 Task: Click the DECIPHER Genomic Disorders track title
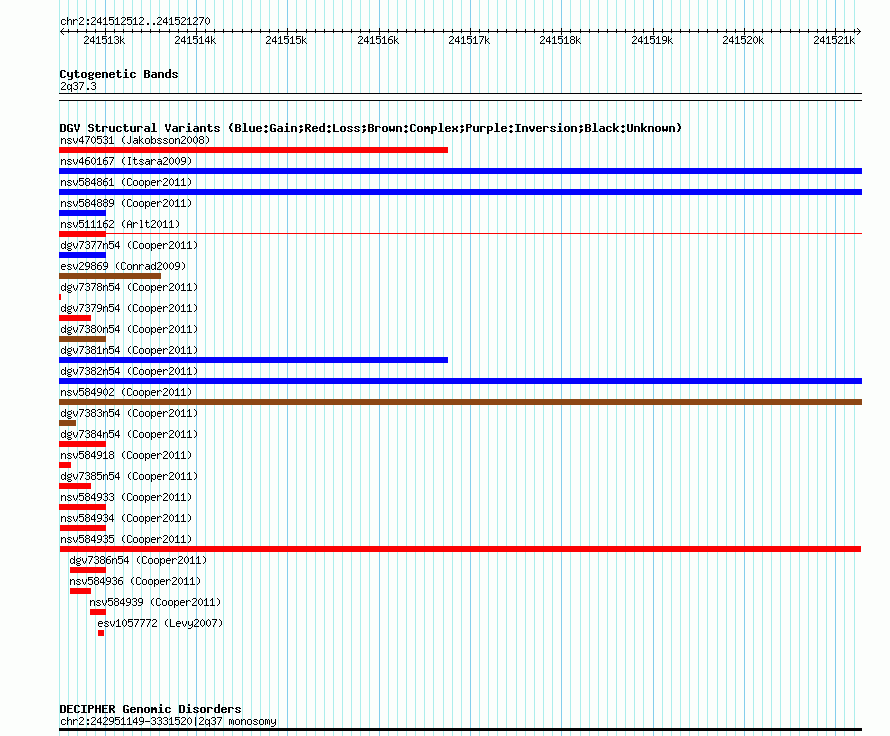pyautogui.click(x=150, y=709)
